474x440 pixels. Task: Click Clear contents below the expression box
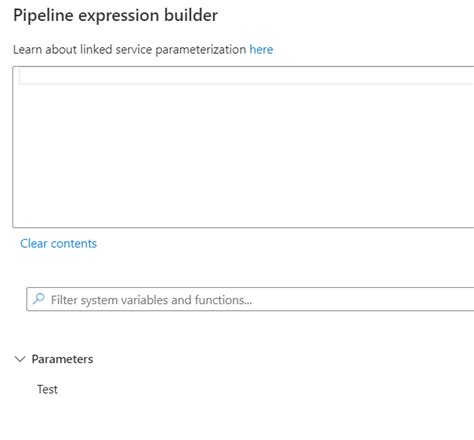coord(58,243)
